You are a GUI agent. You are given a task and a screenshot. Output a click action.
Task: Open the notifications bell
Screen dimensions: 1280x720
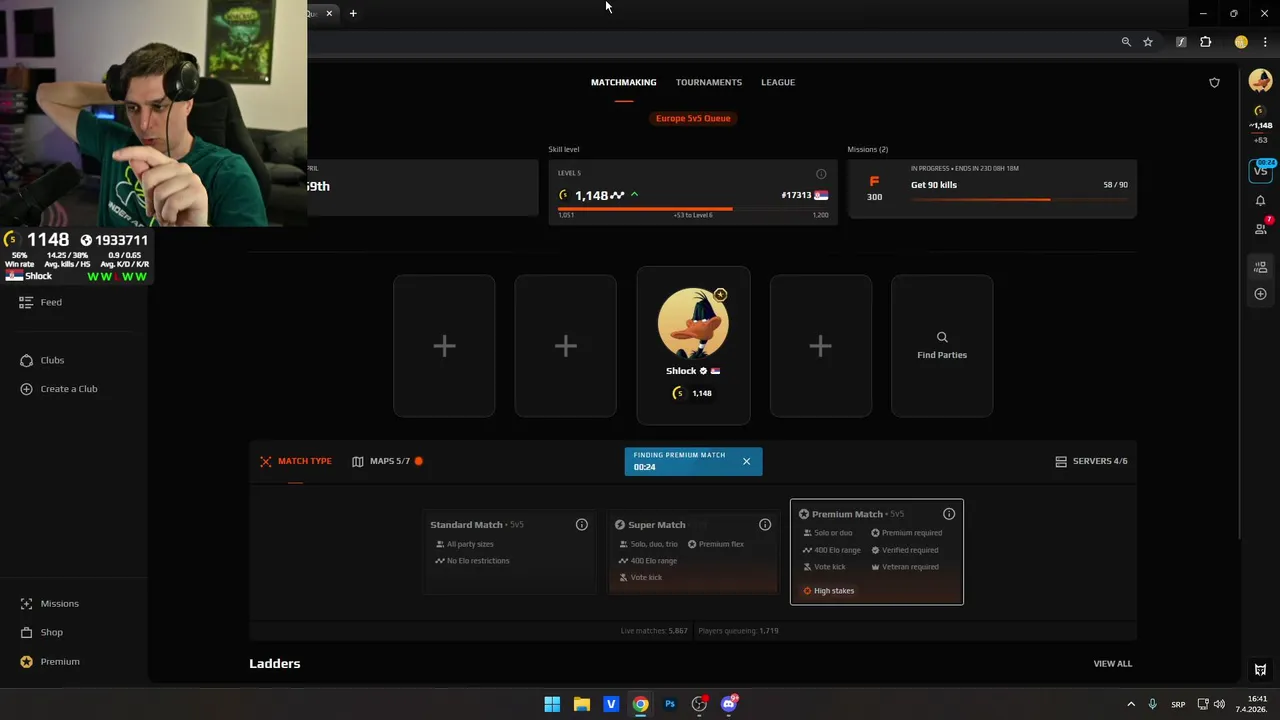pyautogui.click(x=1260, y=200)
